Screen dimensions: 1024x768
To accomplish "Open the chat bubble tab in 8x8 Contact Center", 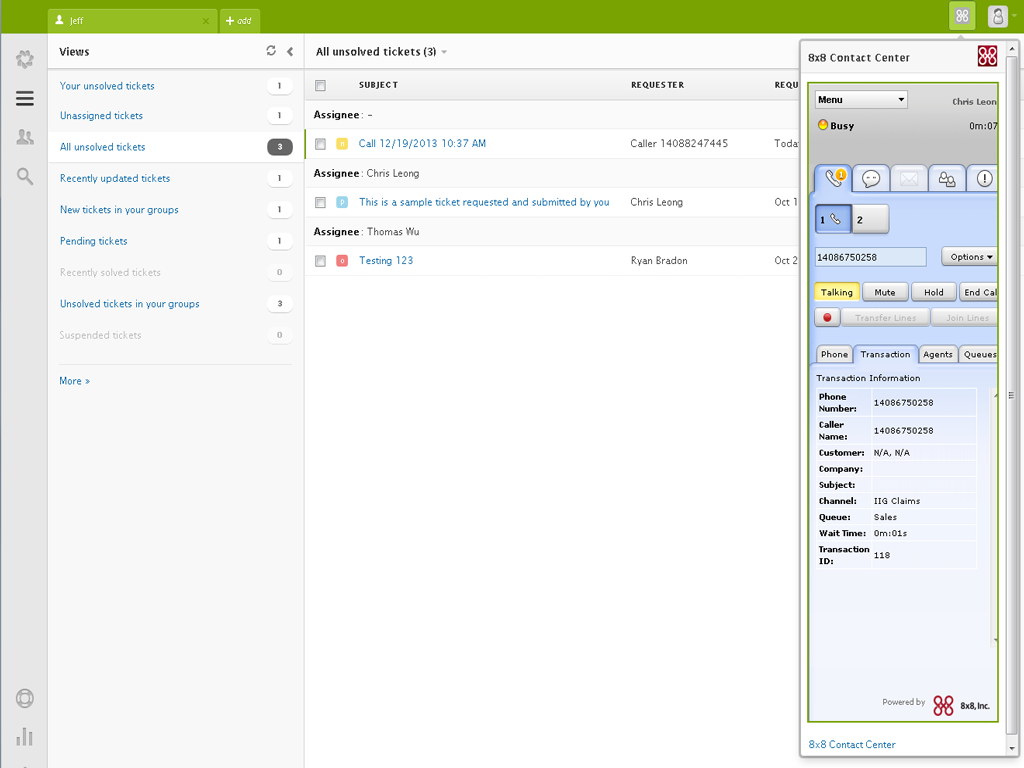I will (x=871, y=178).
